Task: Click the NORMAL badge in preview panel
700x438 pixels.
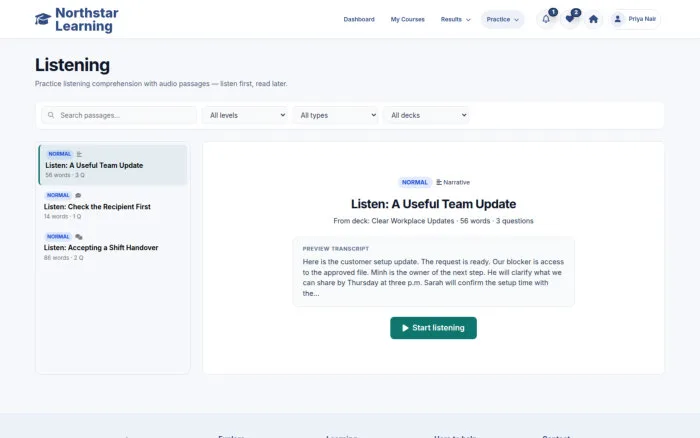Action: [415, 182]
